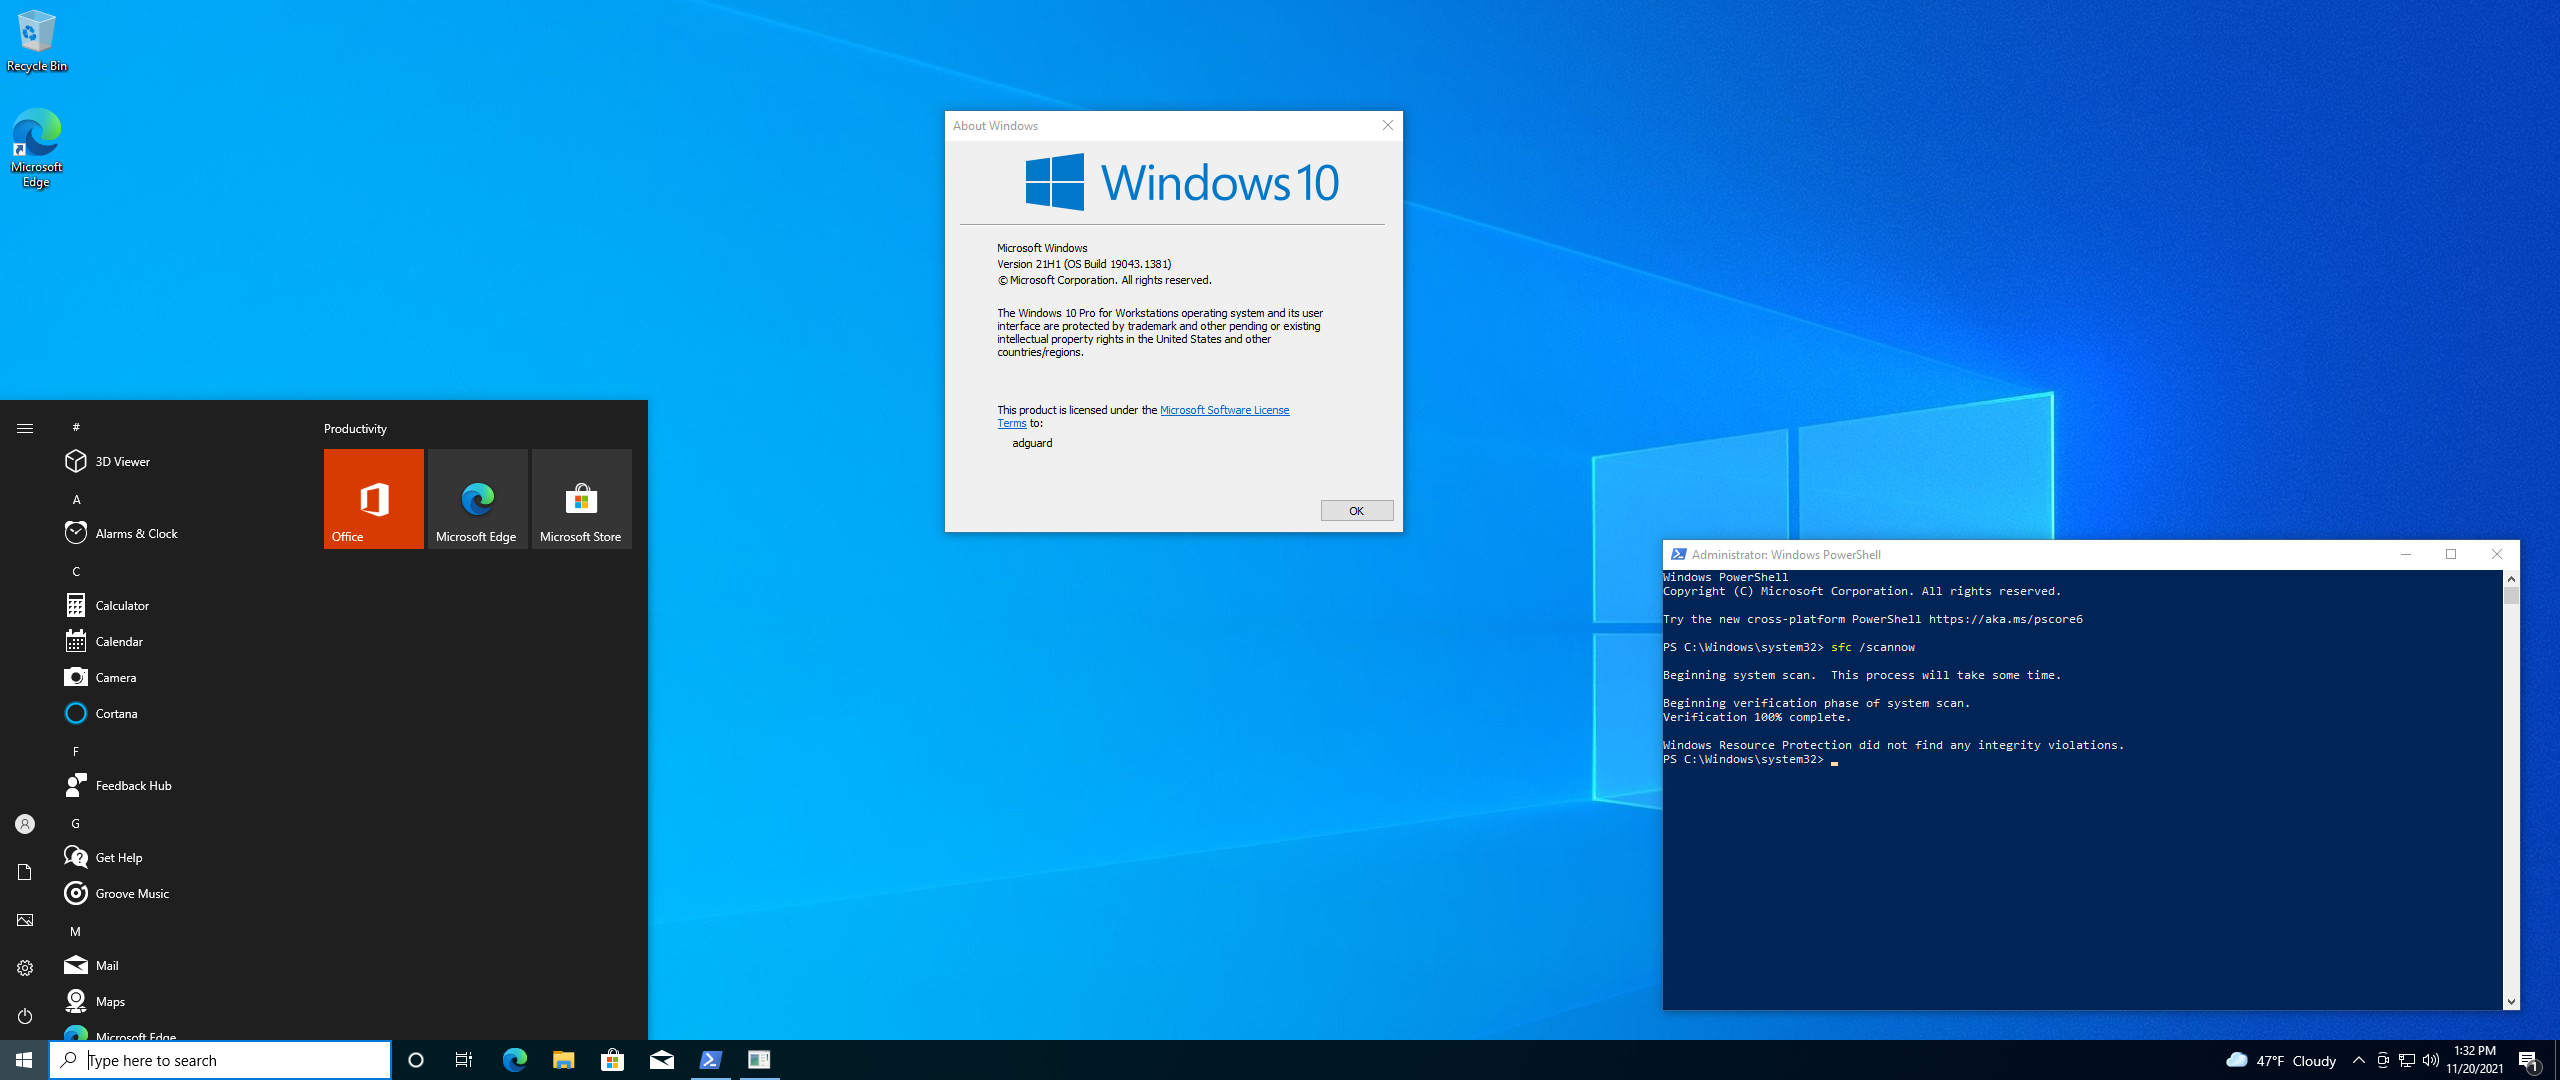
Task: Open Alarms & Clock app
Action: coord(180,533)
